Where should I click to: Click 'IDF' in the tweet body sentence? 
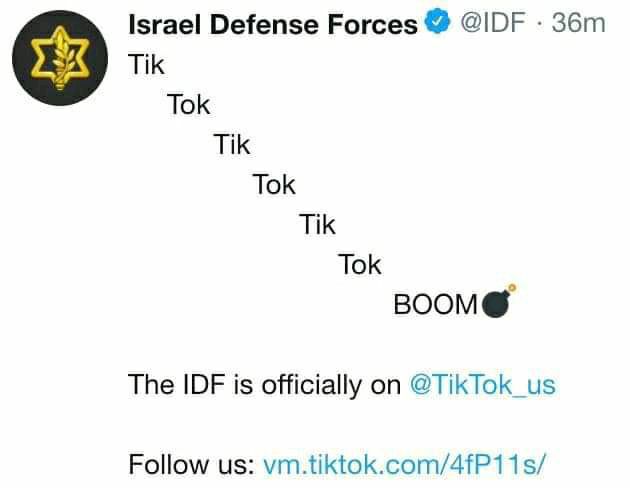coord(204,384)
